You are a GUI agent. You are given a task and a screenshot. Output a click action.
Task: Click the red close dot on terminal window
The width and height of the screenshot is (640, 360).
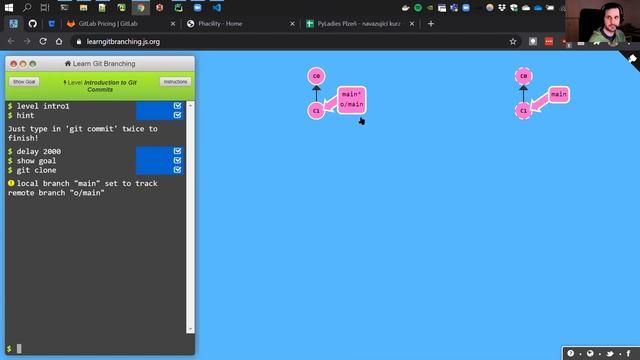coord(13,64)
